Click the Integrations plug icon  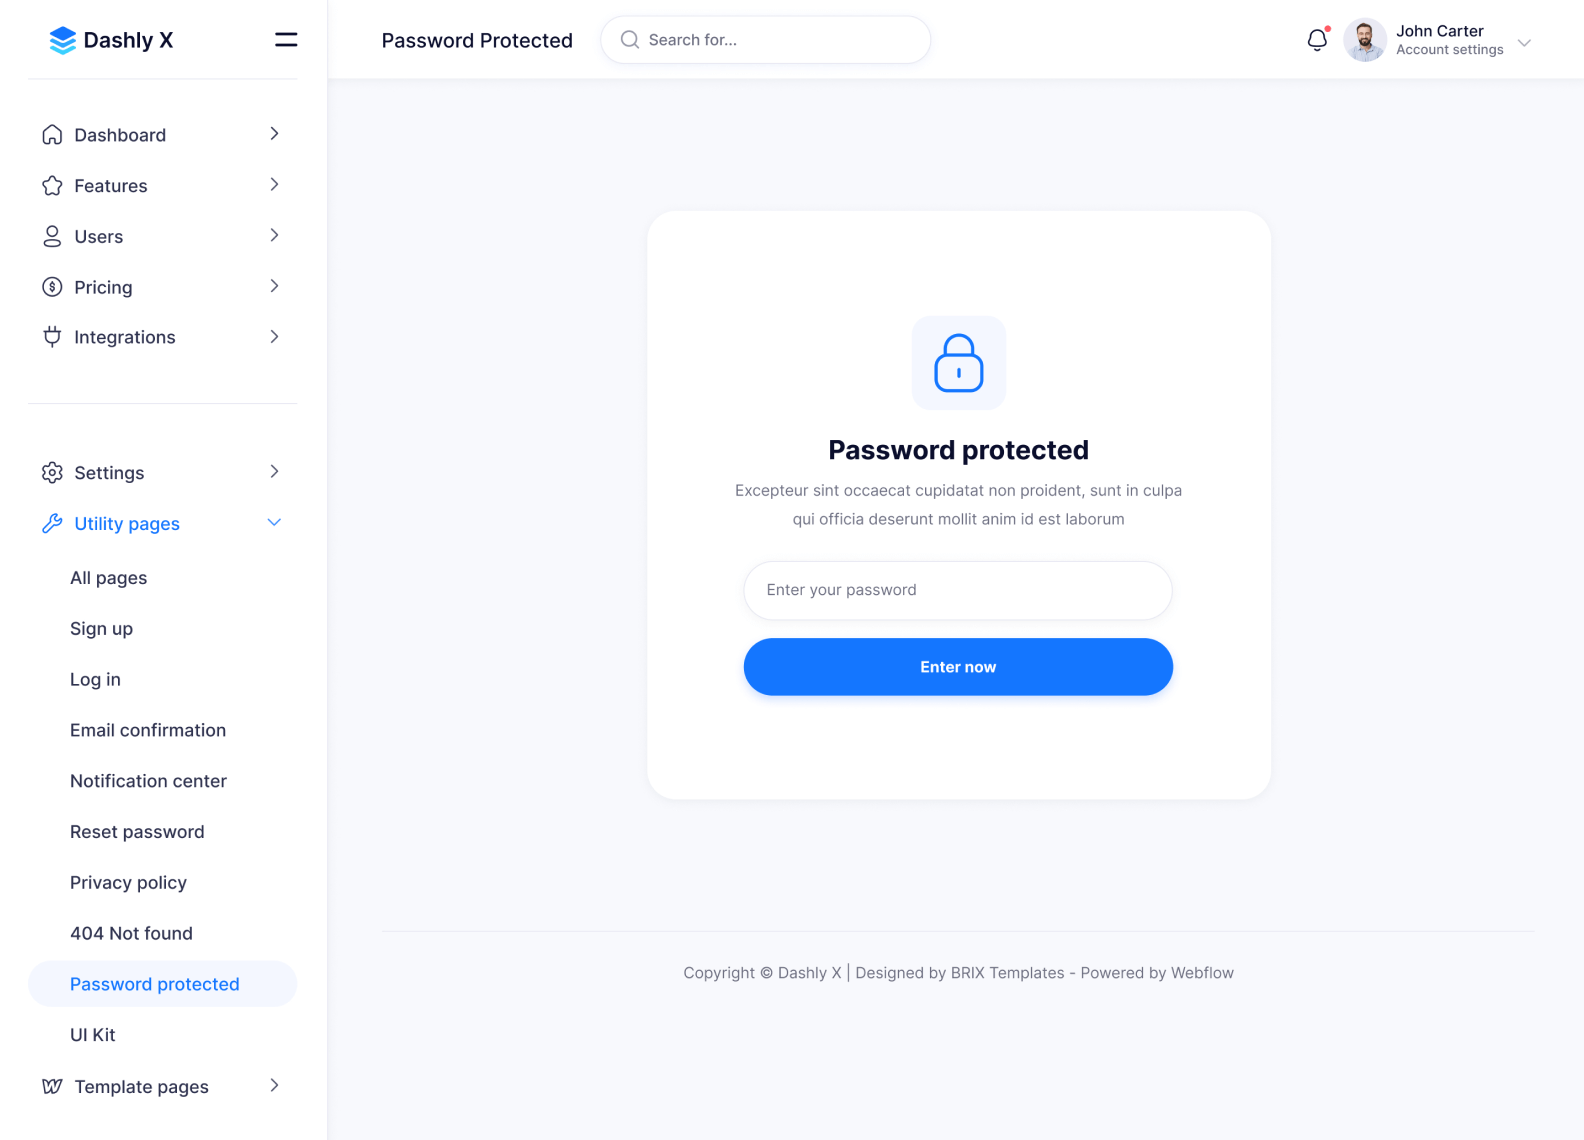pyautogui.click(x=52, y=337)
